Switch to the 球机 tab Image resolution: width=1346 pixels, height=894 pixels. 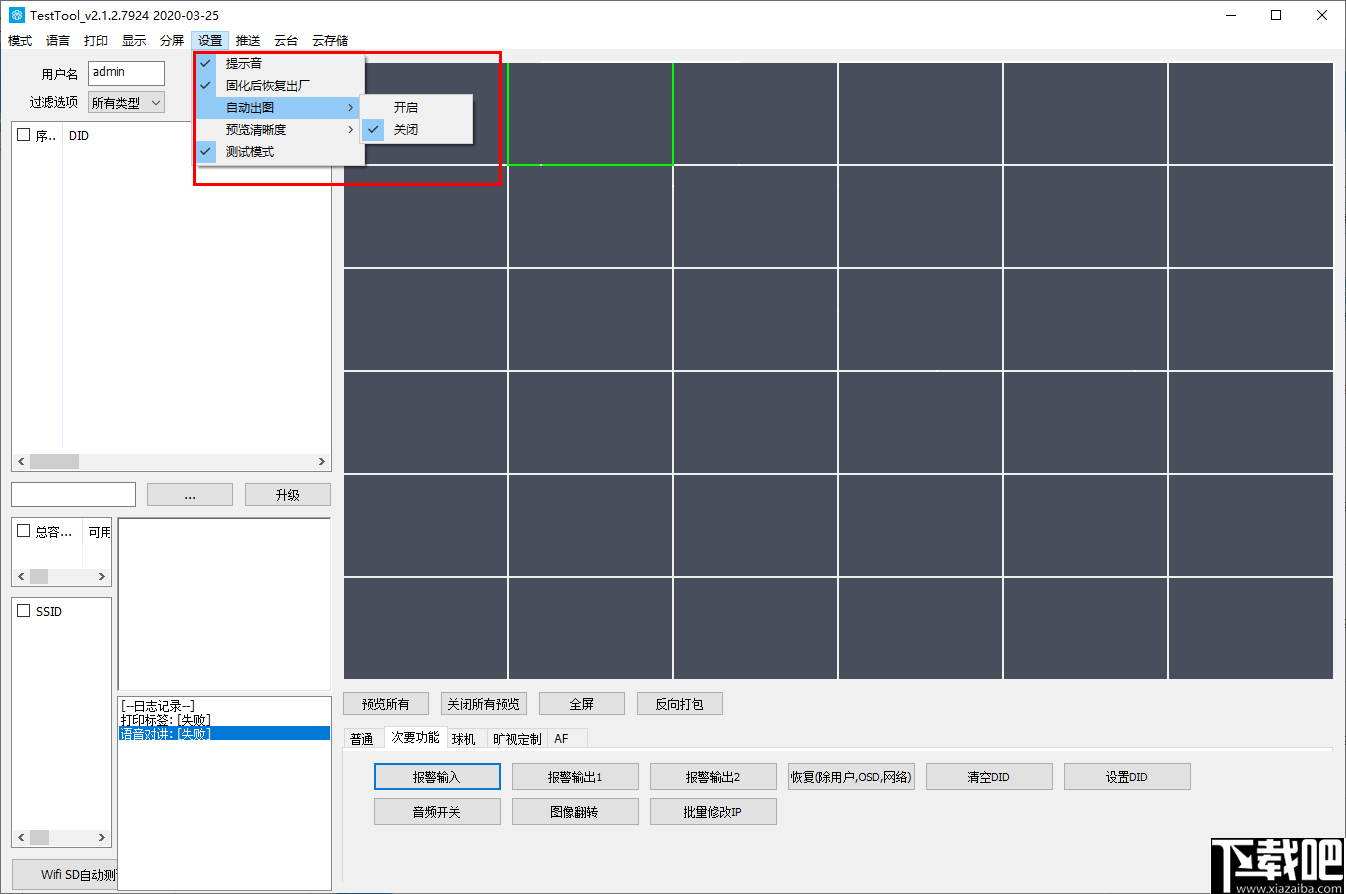[466, 738]
